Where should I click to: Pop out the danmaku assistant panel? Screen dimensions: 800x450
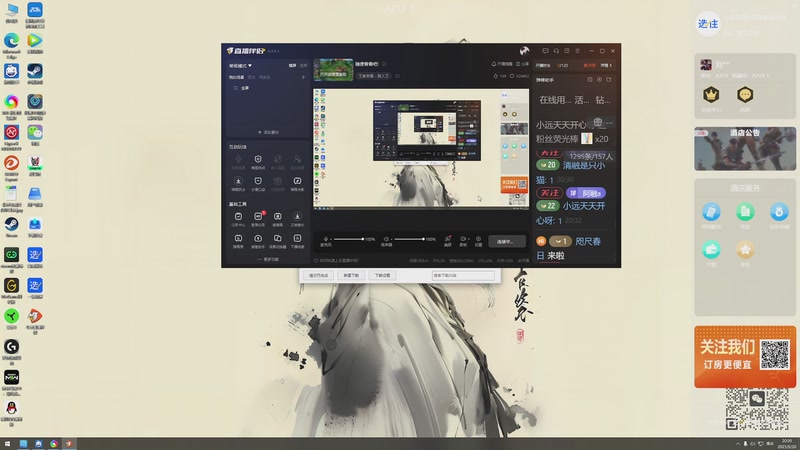(609, 80)
